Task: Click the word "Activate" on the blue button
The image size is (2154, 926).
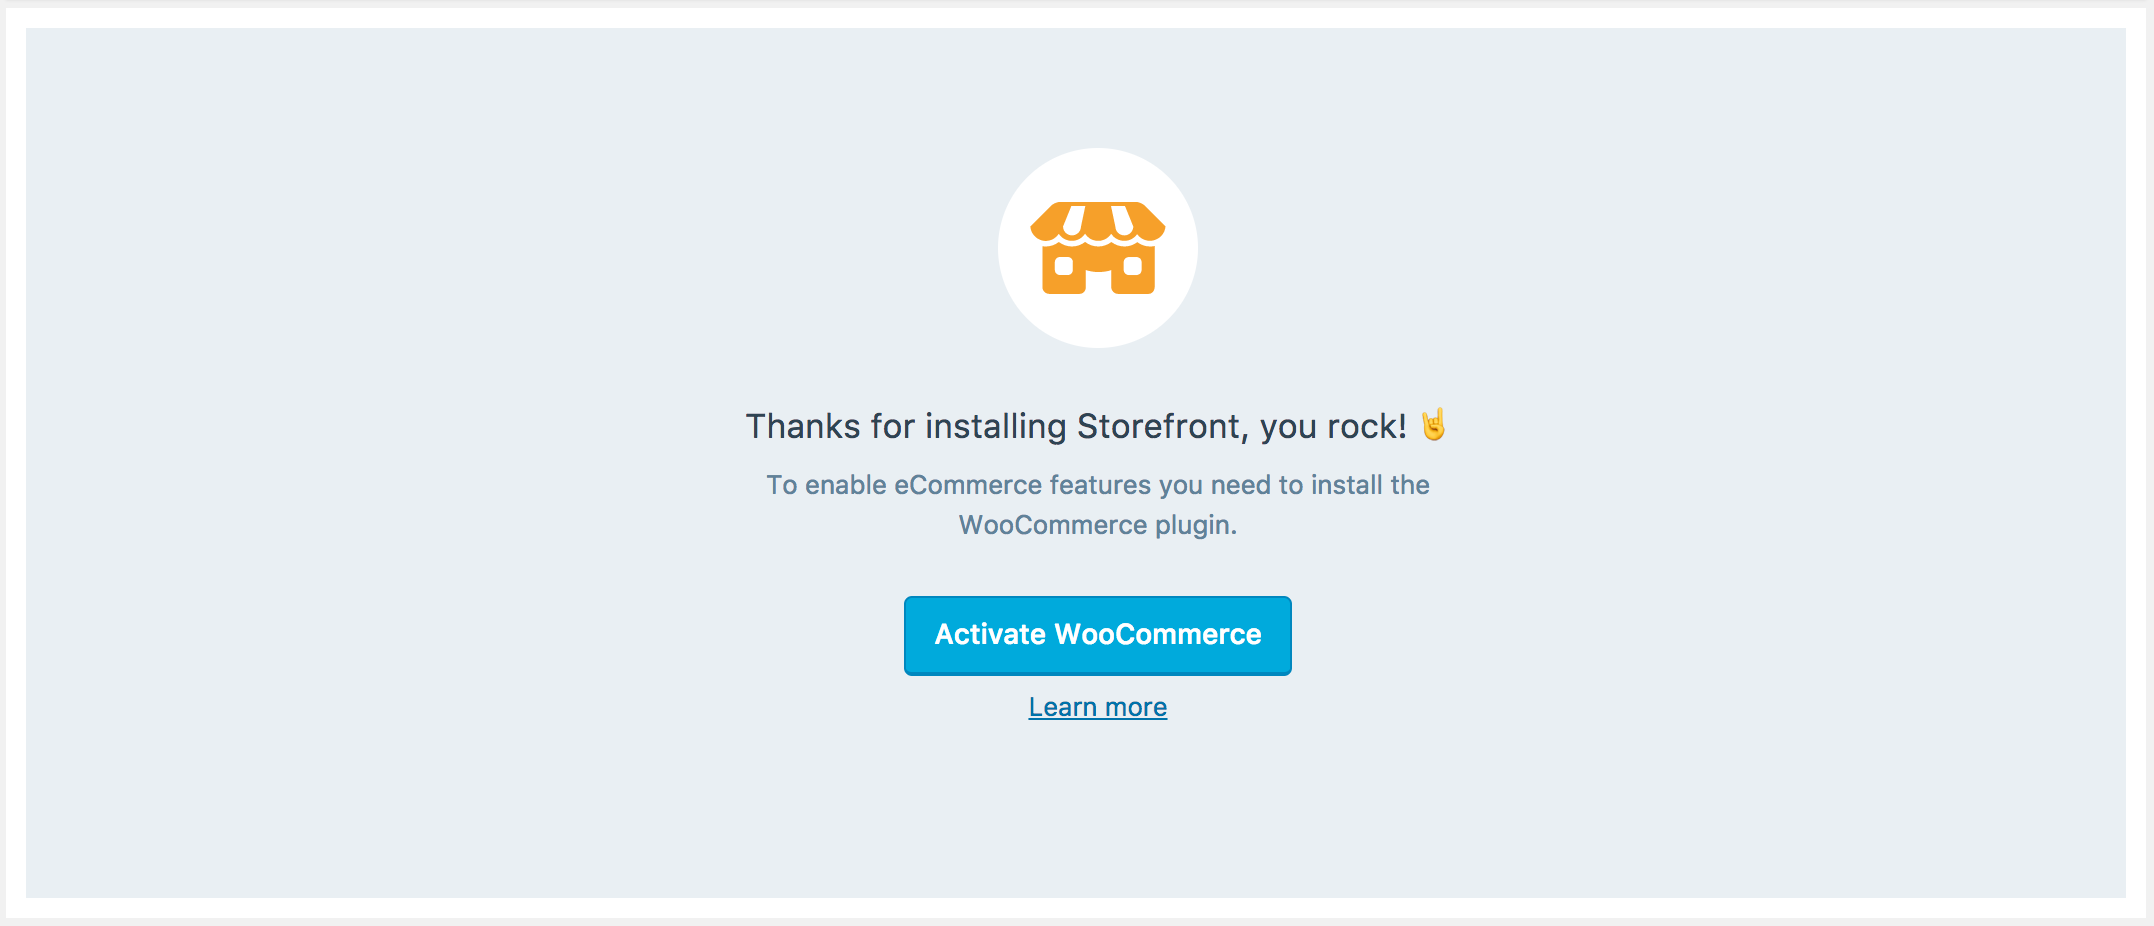Action: click(x=990, y=634)
